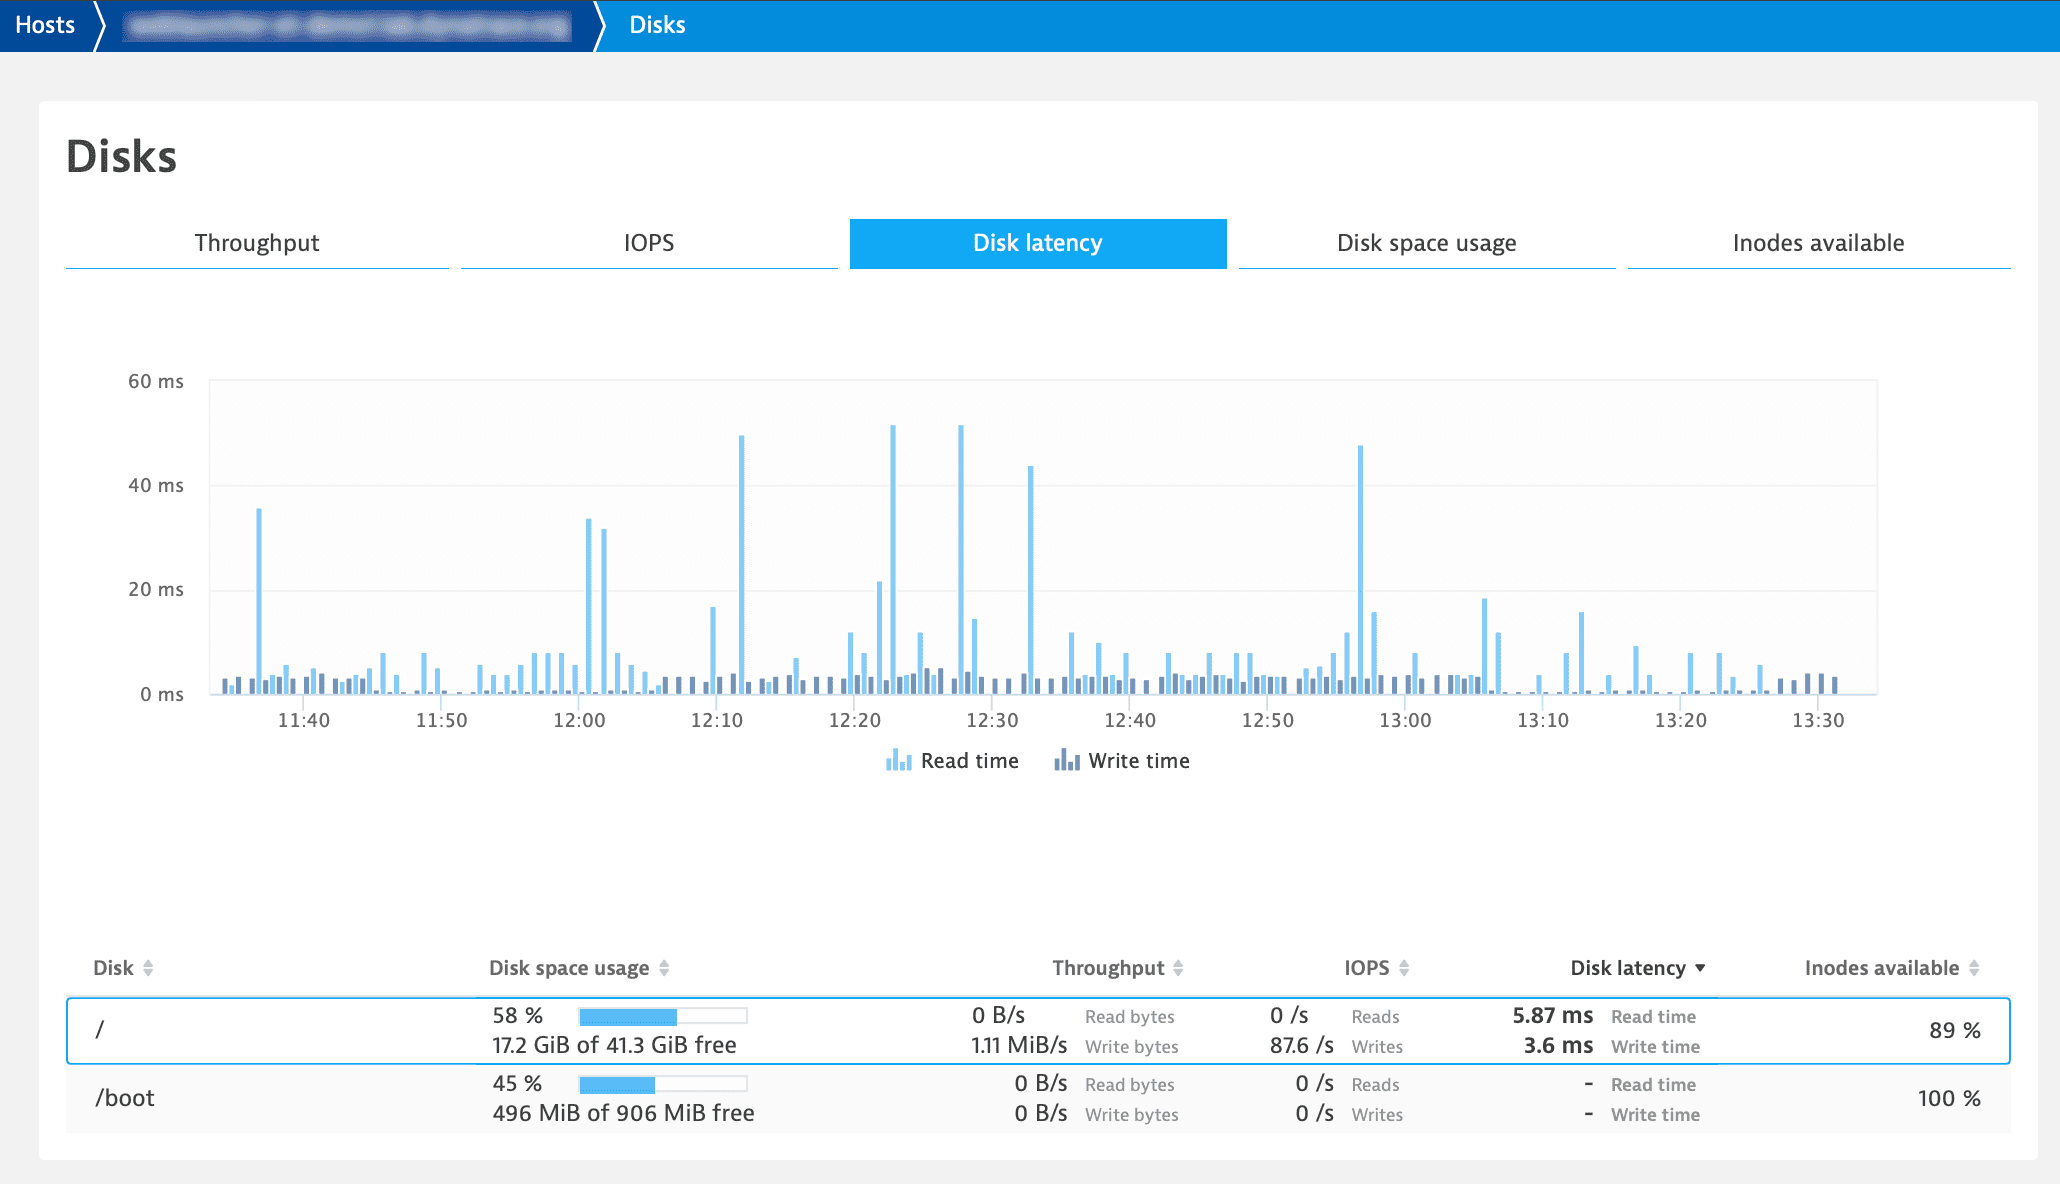Image resolution: width=2060 pixels, height=1184 pixels.
Task: Click the Throughput column sort arrows
Action: [x=1178, y=968]
